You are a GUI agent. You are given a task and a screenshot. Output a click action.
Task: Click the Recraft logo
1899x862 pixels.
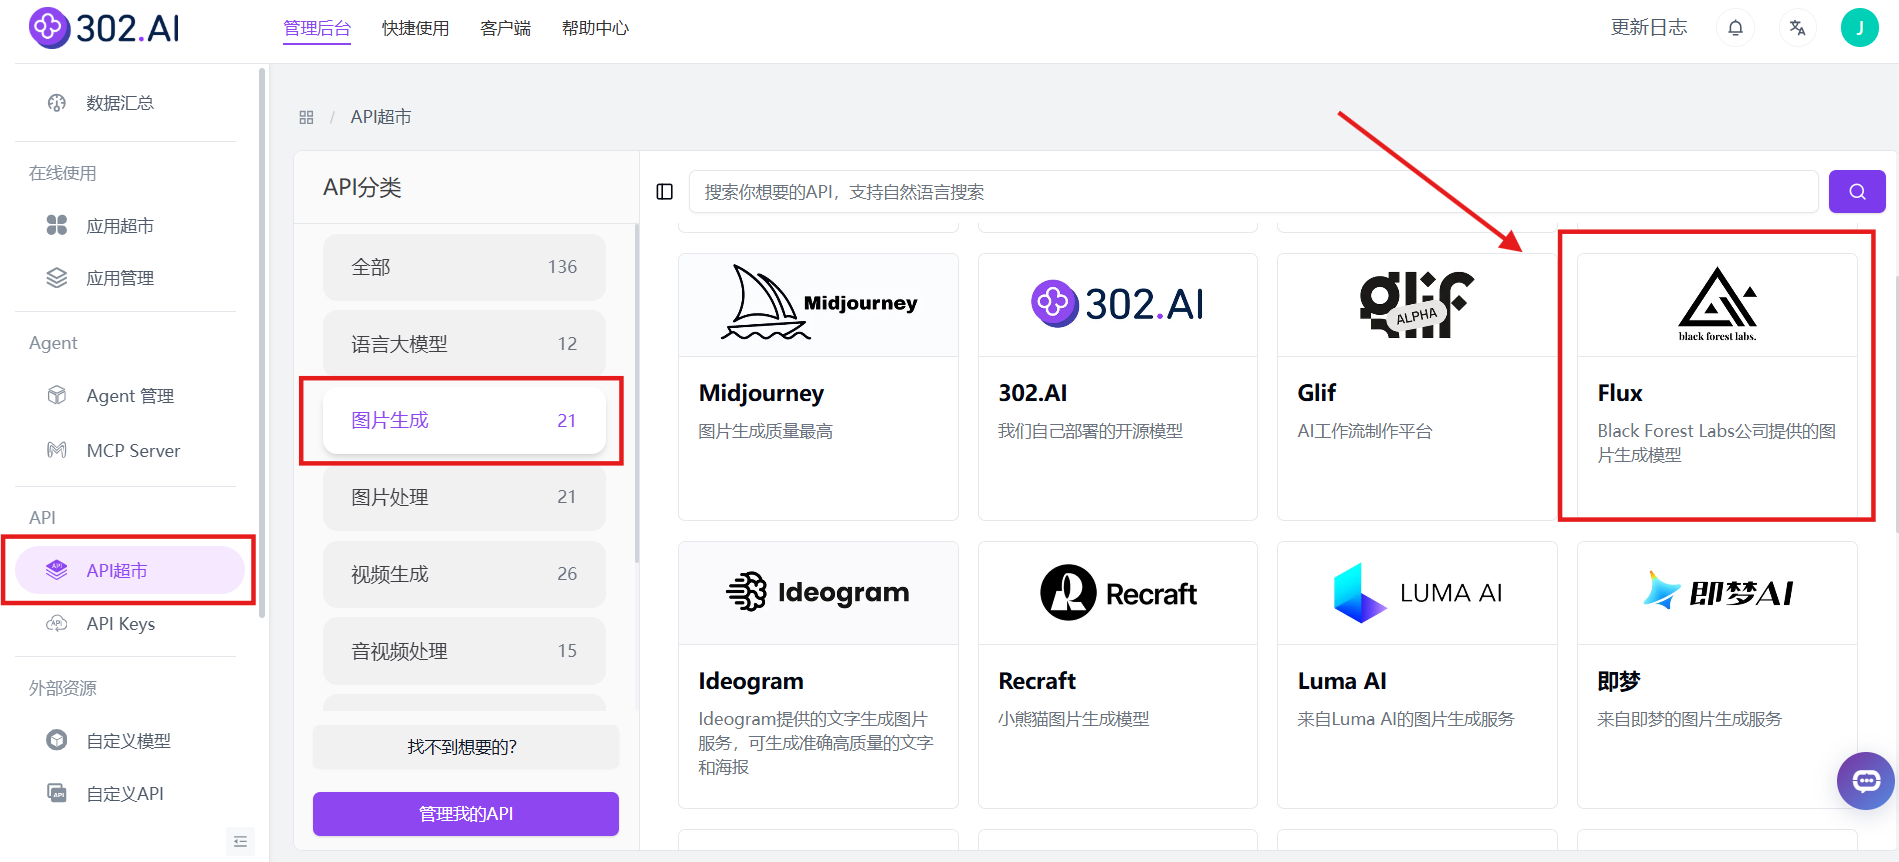[x=1117, y=593]
